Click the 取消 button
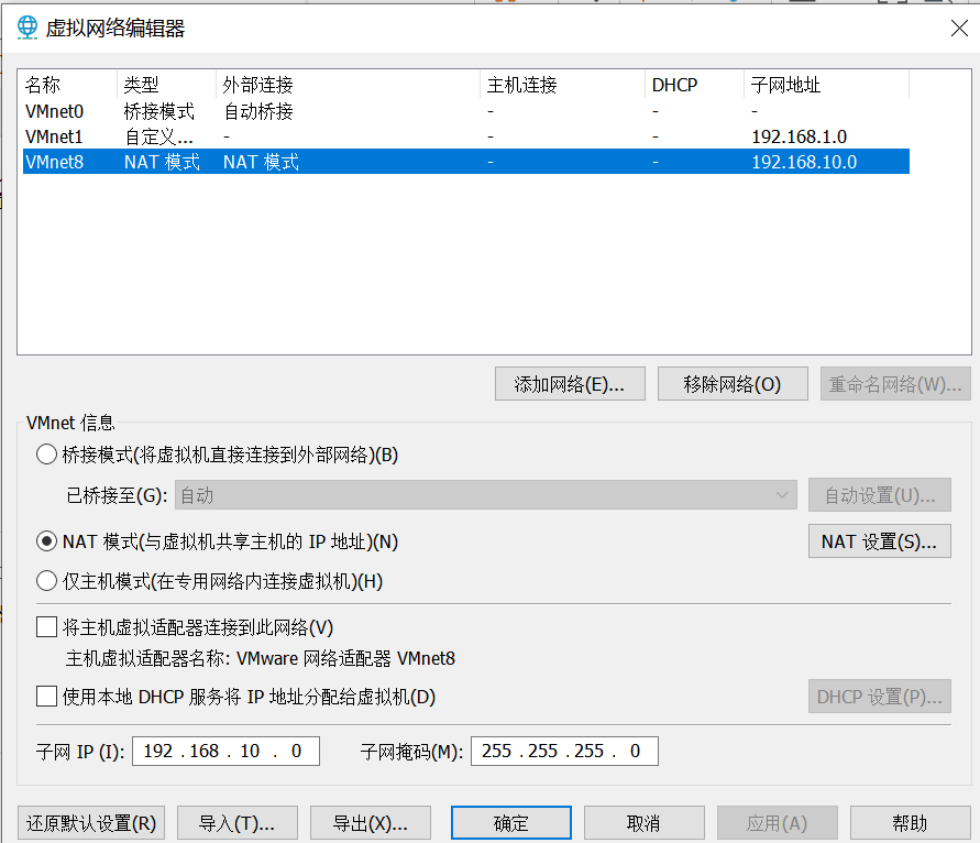Viewport: 980px width, 843px height. [644, 823]
